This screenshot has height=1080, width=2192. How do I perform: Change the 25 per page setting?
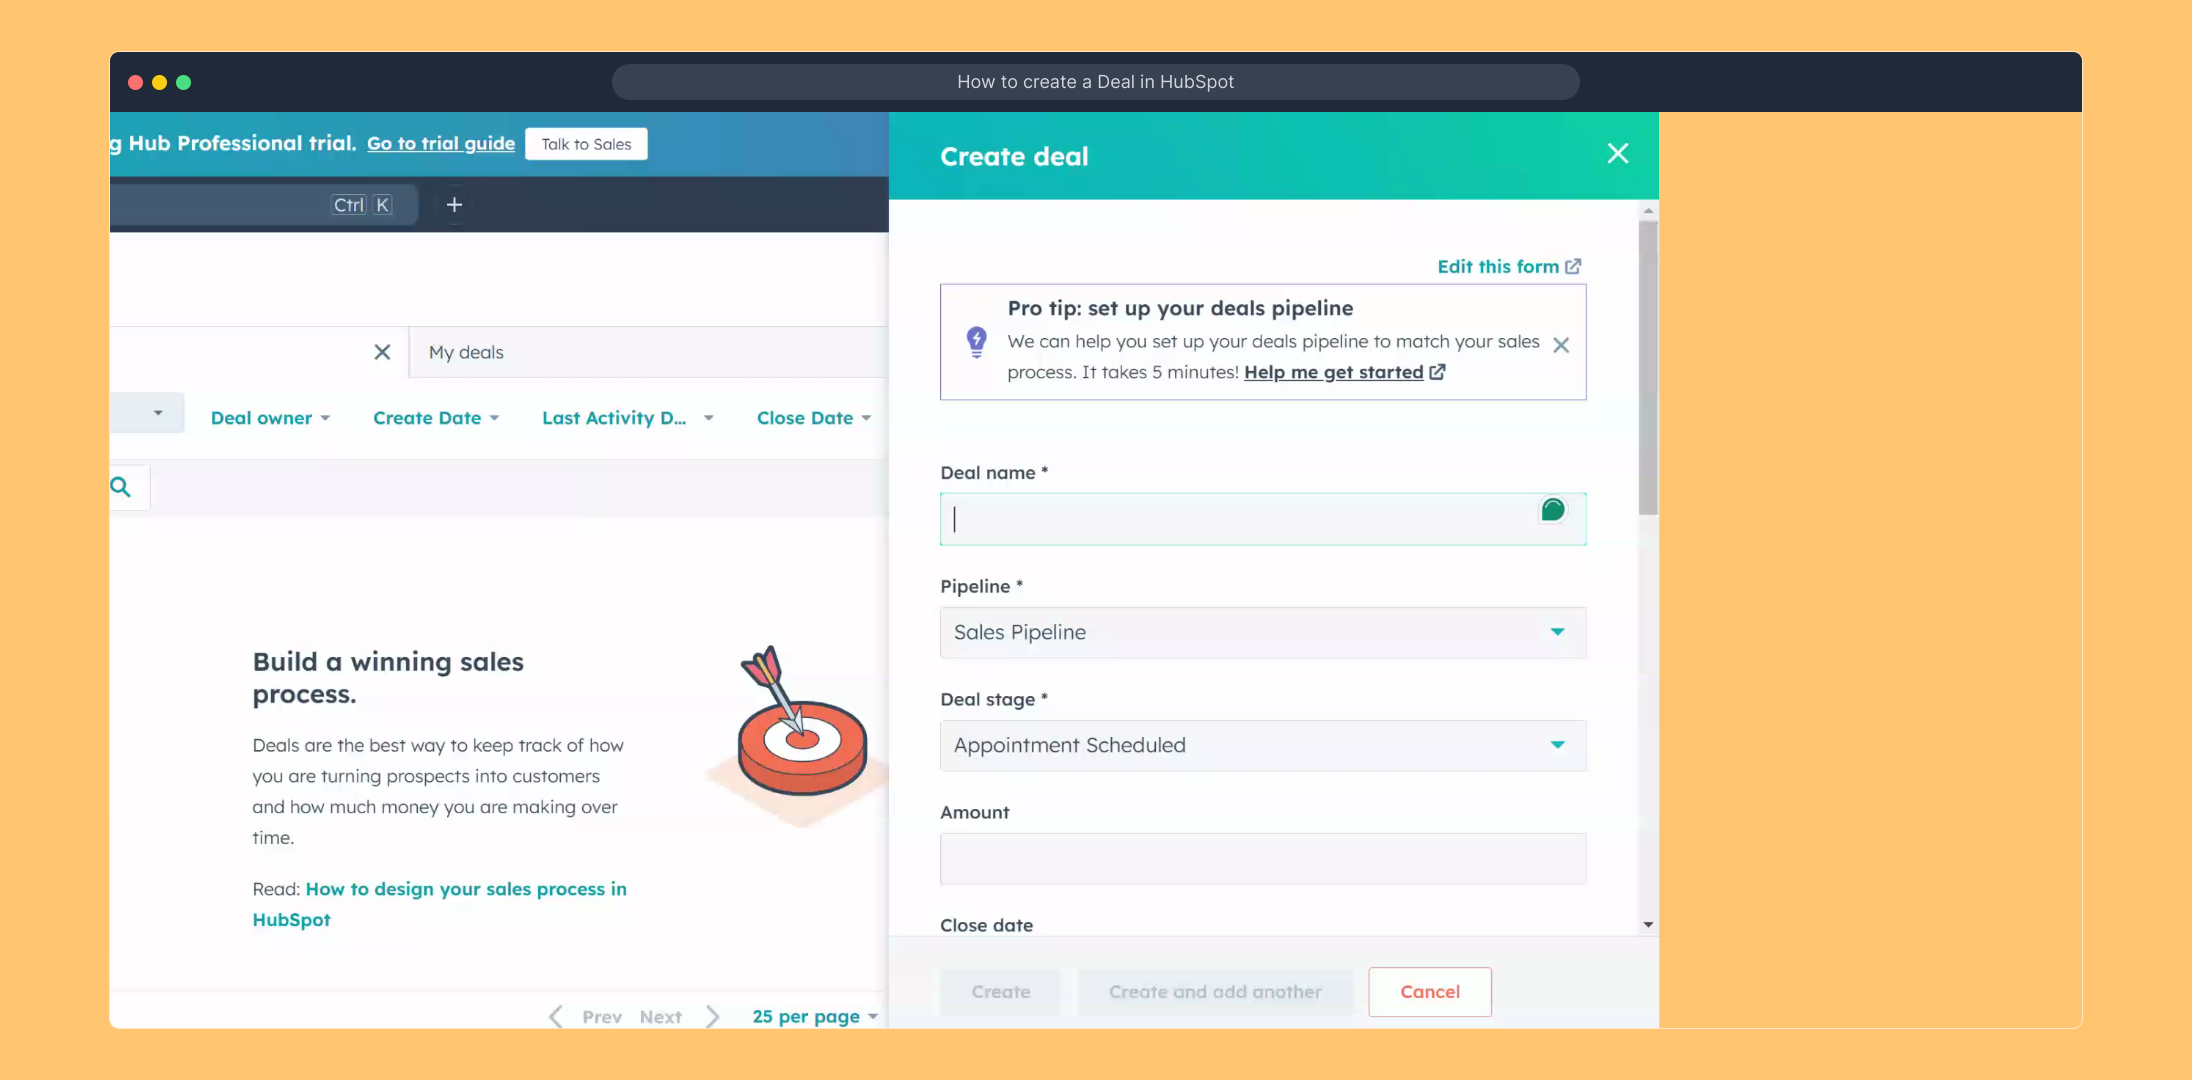tap(814, 1016)
